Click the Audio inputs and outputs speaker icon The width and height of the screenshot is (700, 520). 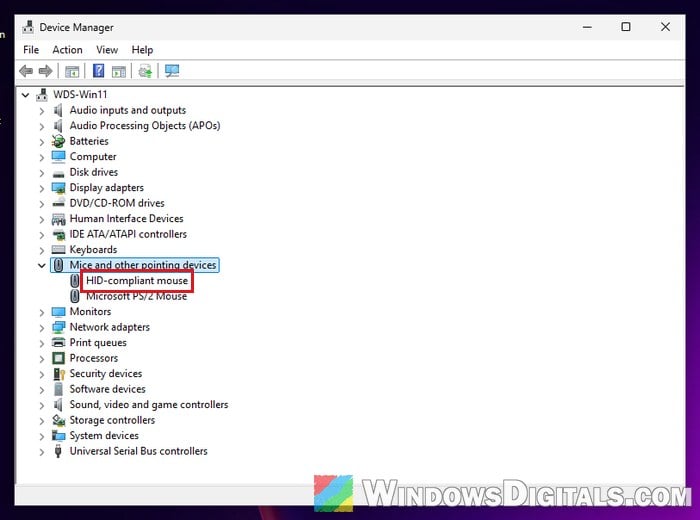[x=58, y=110]
